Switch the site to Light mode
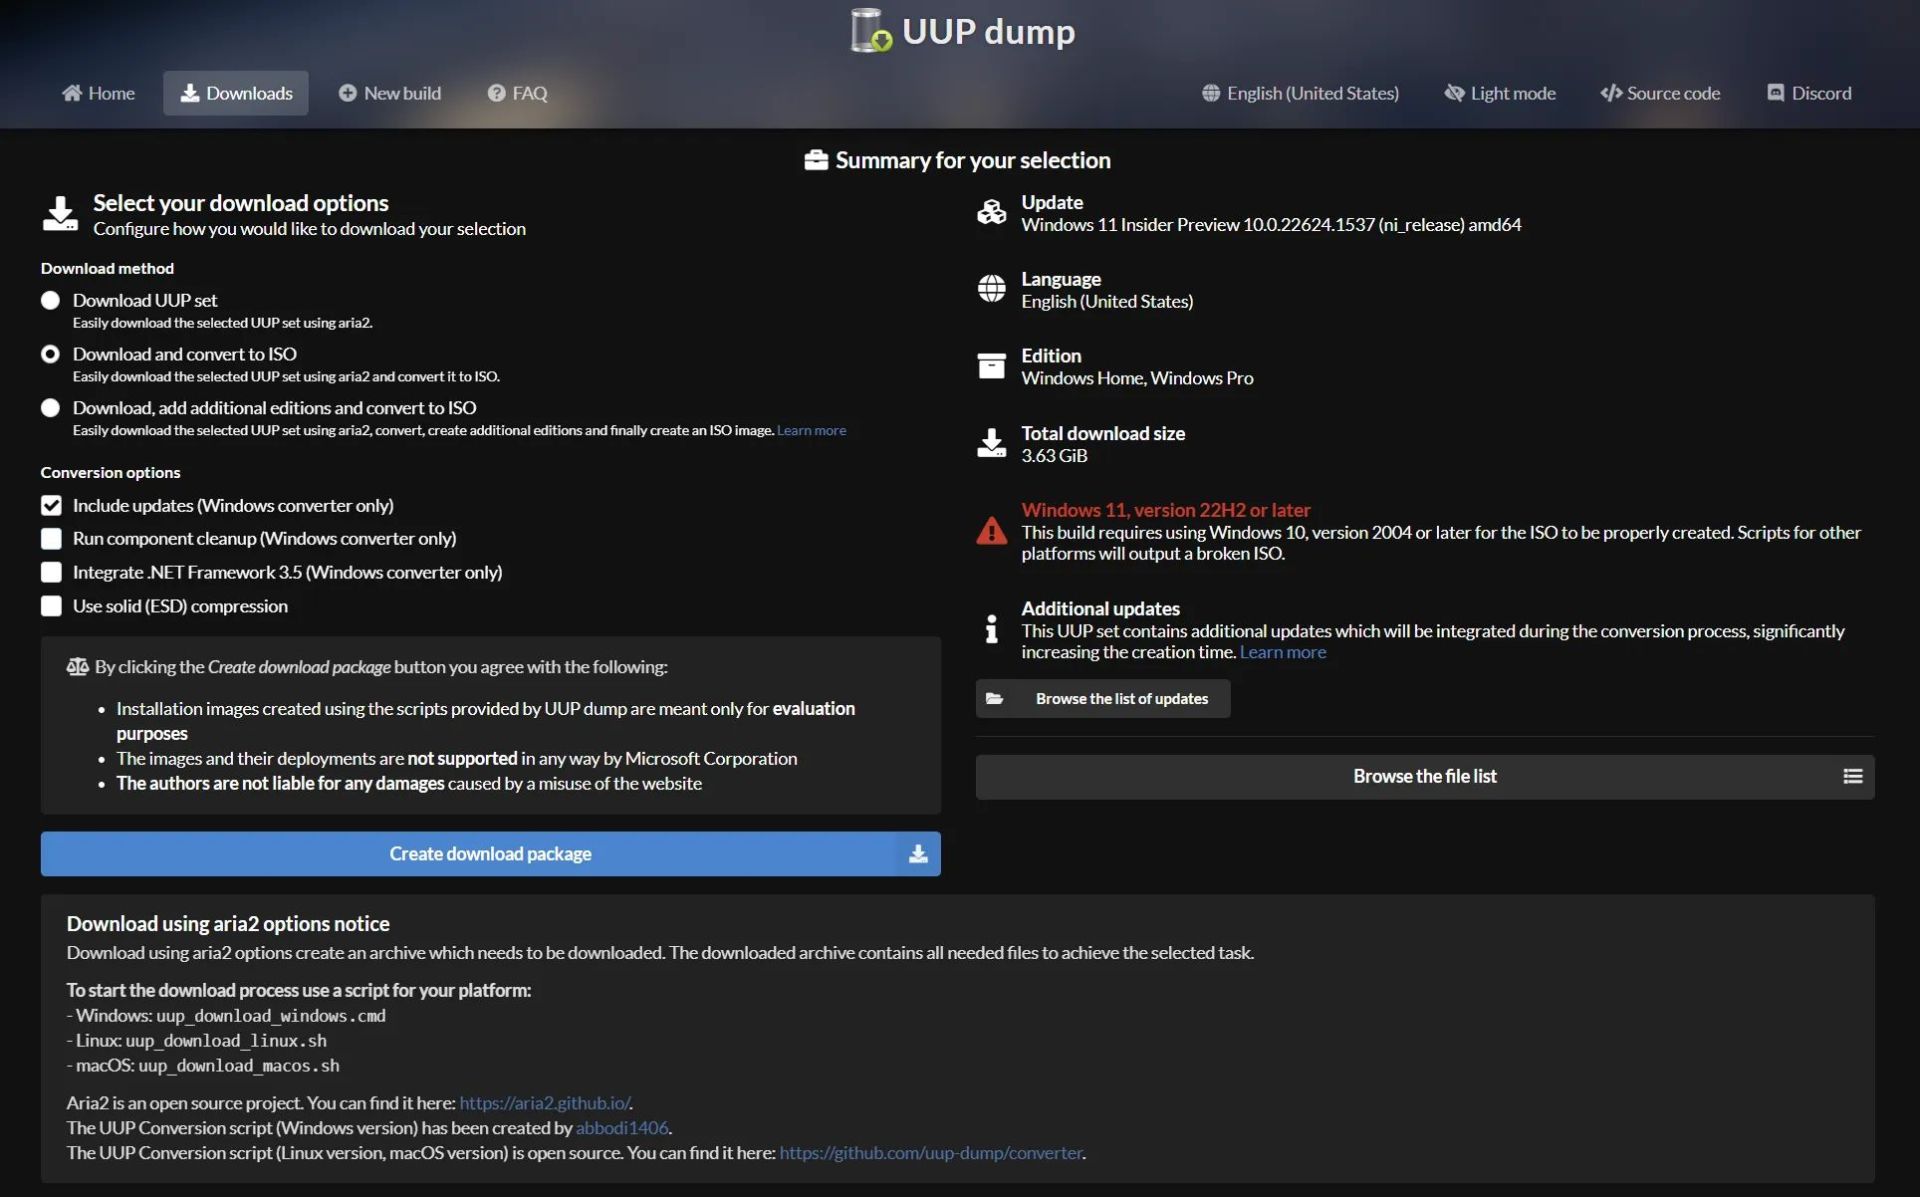This screenshot has height=1197, width=1920. 1499,93
